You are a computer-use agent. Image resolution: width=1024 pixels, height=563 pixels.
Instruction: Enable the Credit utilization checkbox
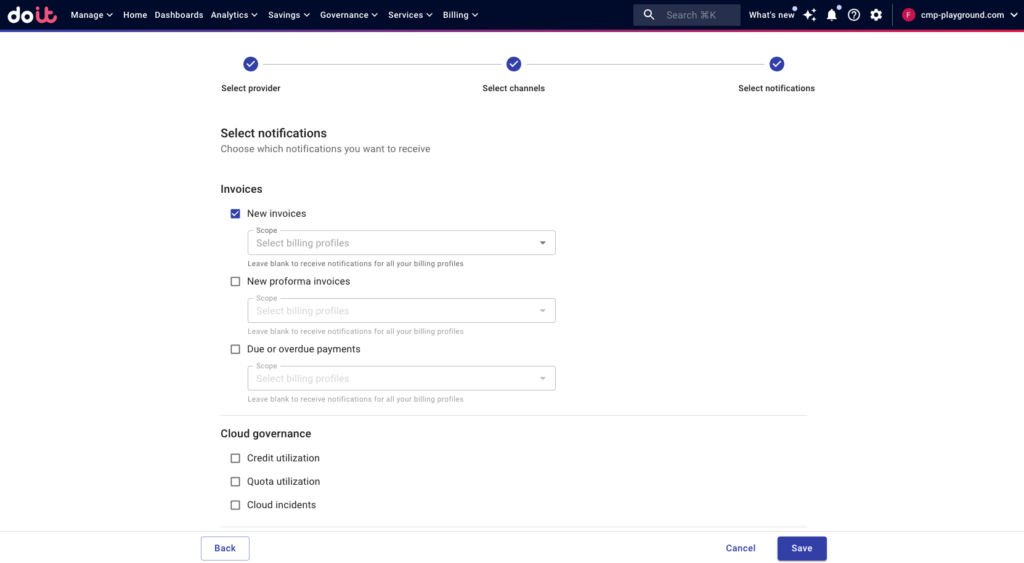pyautogui.click(x=236, y=458)
